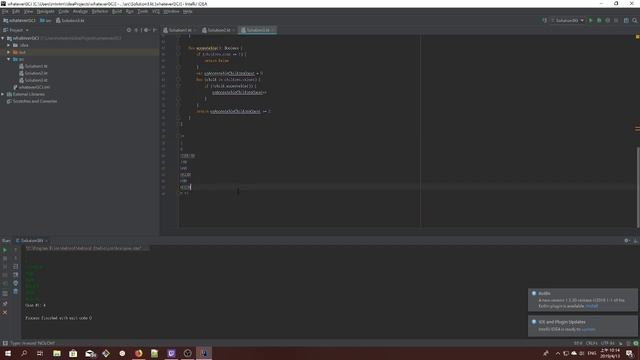Open the Refactor menu
The width and height of the screenshot is (640, 360).
pos(100,12)
